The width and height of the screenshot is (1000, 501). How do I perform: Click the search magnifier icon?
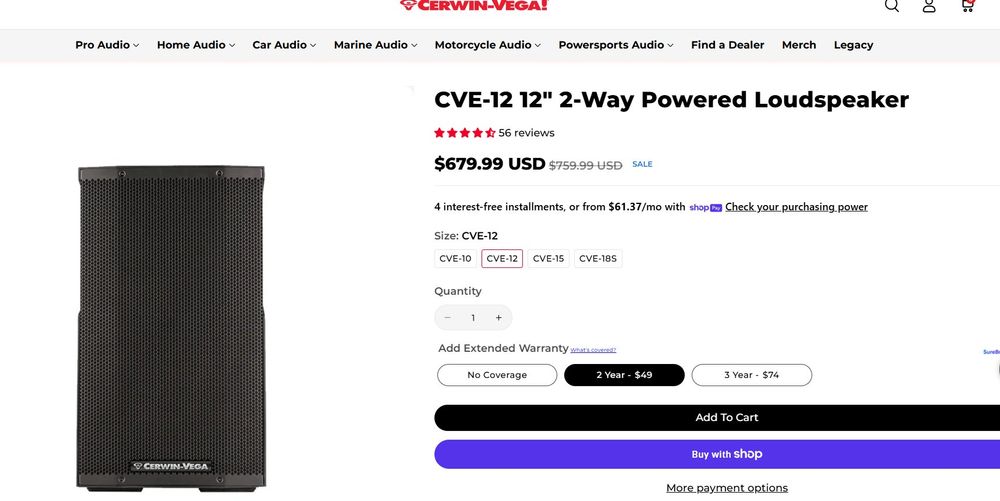892,5
